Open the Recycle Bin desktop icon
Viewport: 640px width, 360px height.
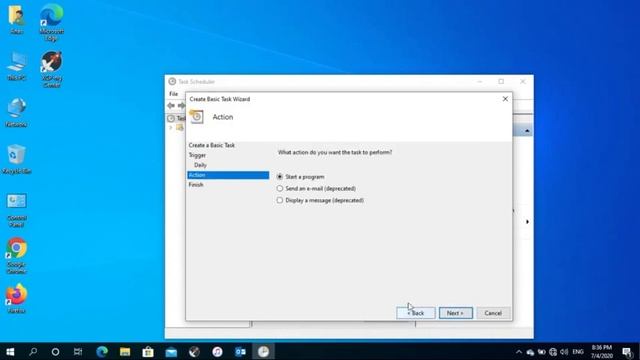pyautogui.click(x=16, y=159)
